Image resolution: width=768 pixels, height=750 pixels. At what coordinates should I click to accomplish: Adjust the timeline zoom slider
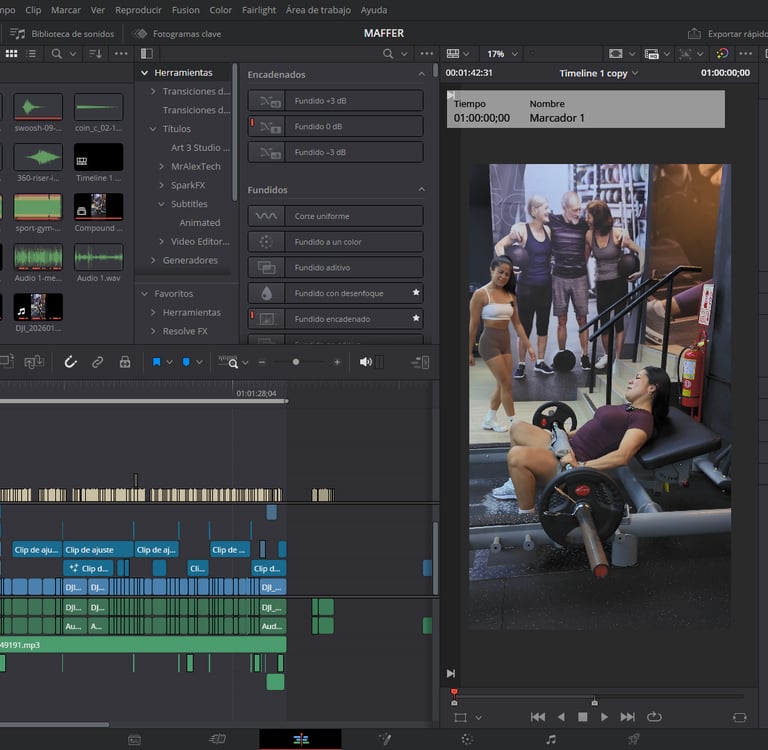pyautogui.click(x=295, y=362)
